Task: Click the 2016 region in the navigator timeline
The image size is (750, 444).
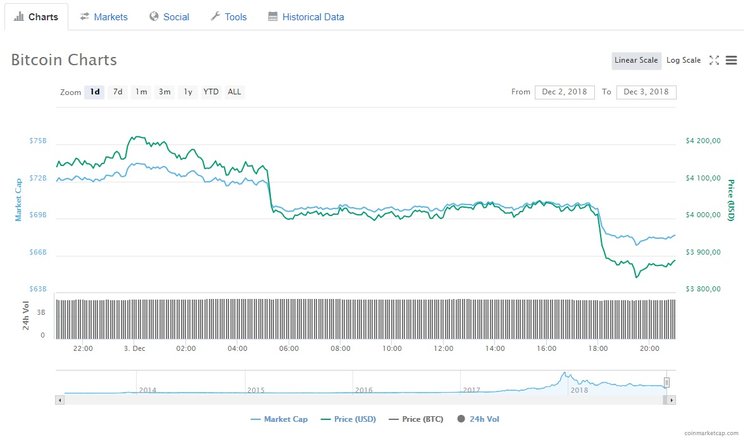Action: pos(364,390)
